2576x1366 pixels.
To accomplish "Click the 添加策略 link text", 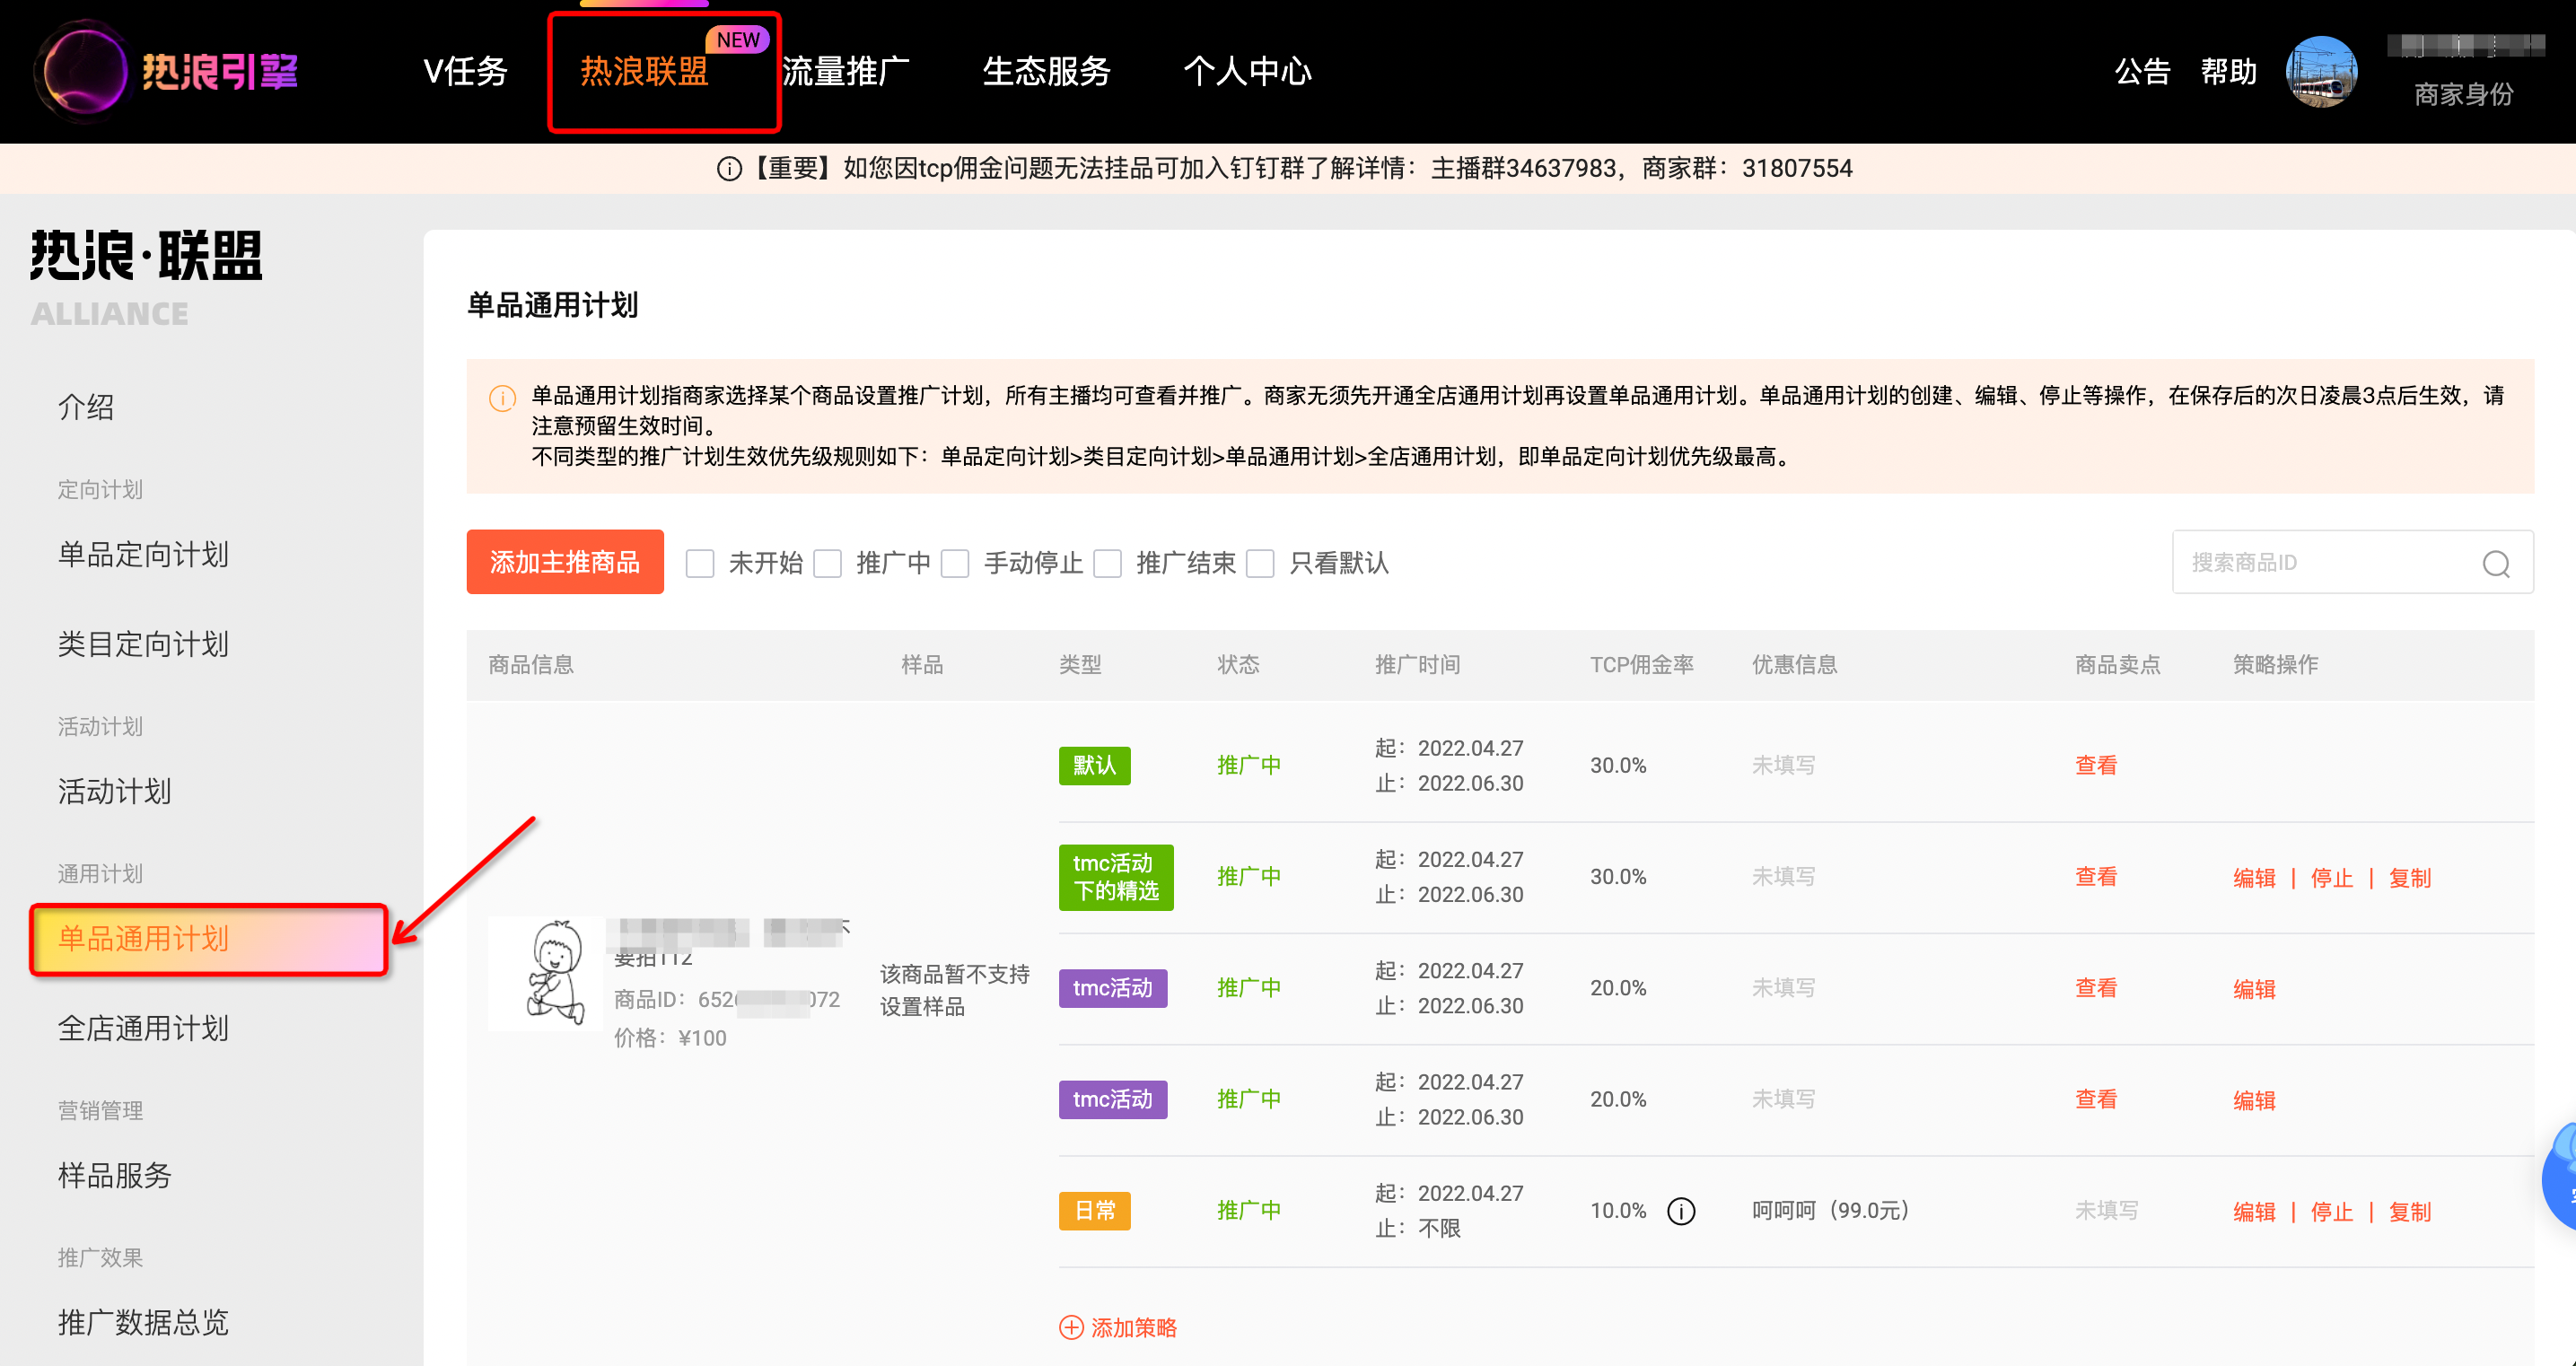I will click(x=1134, y=1327).
